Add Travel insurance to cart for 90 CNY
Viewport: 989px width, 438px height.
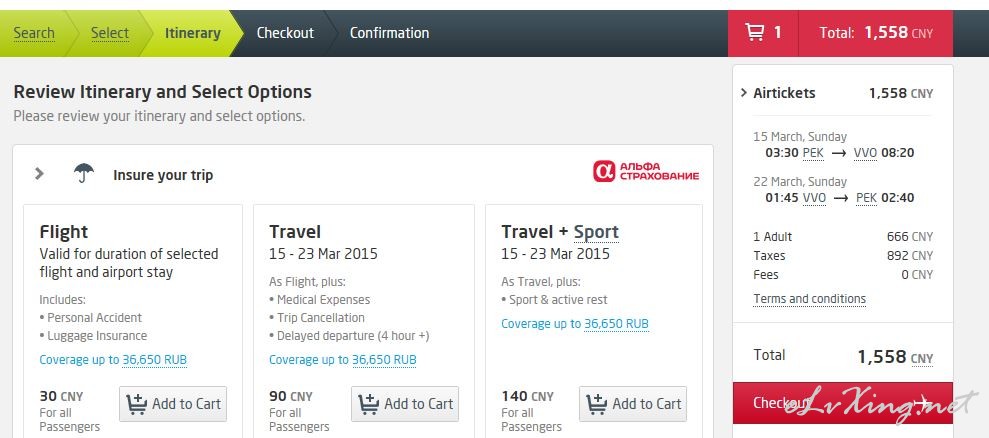pos(405,404)
